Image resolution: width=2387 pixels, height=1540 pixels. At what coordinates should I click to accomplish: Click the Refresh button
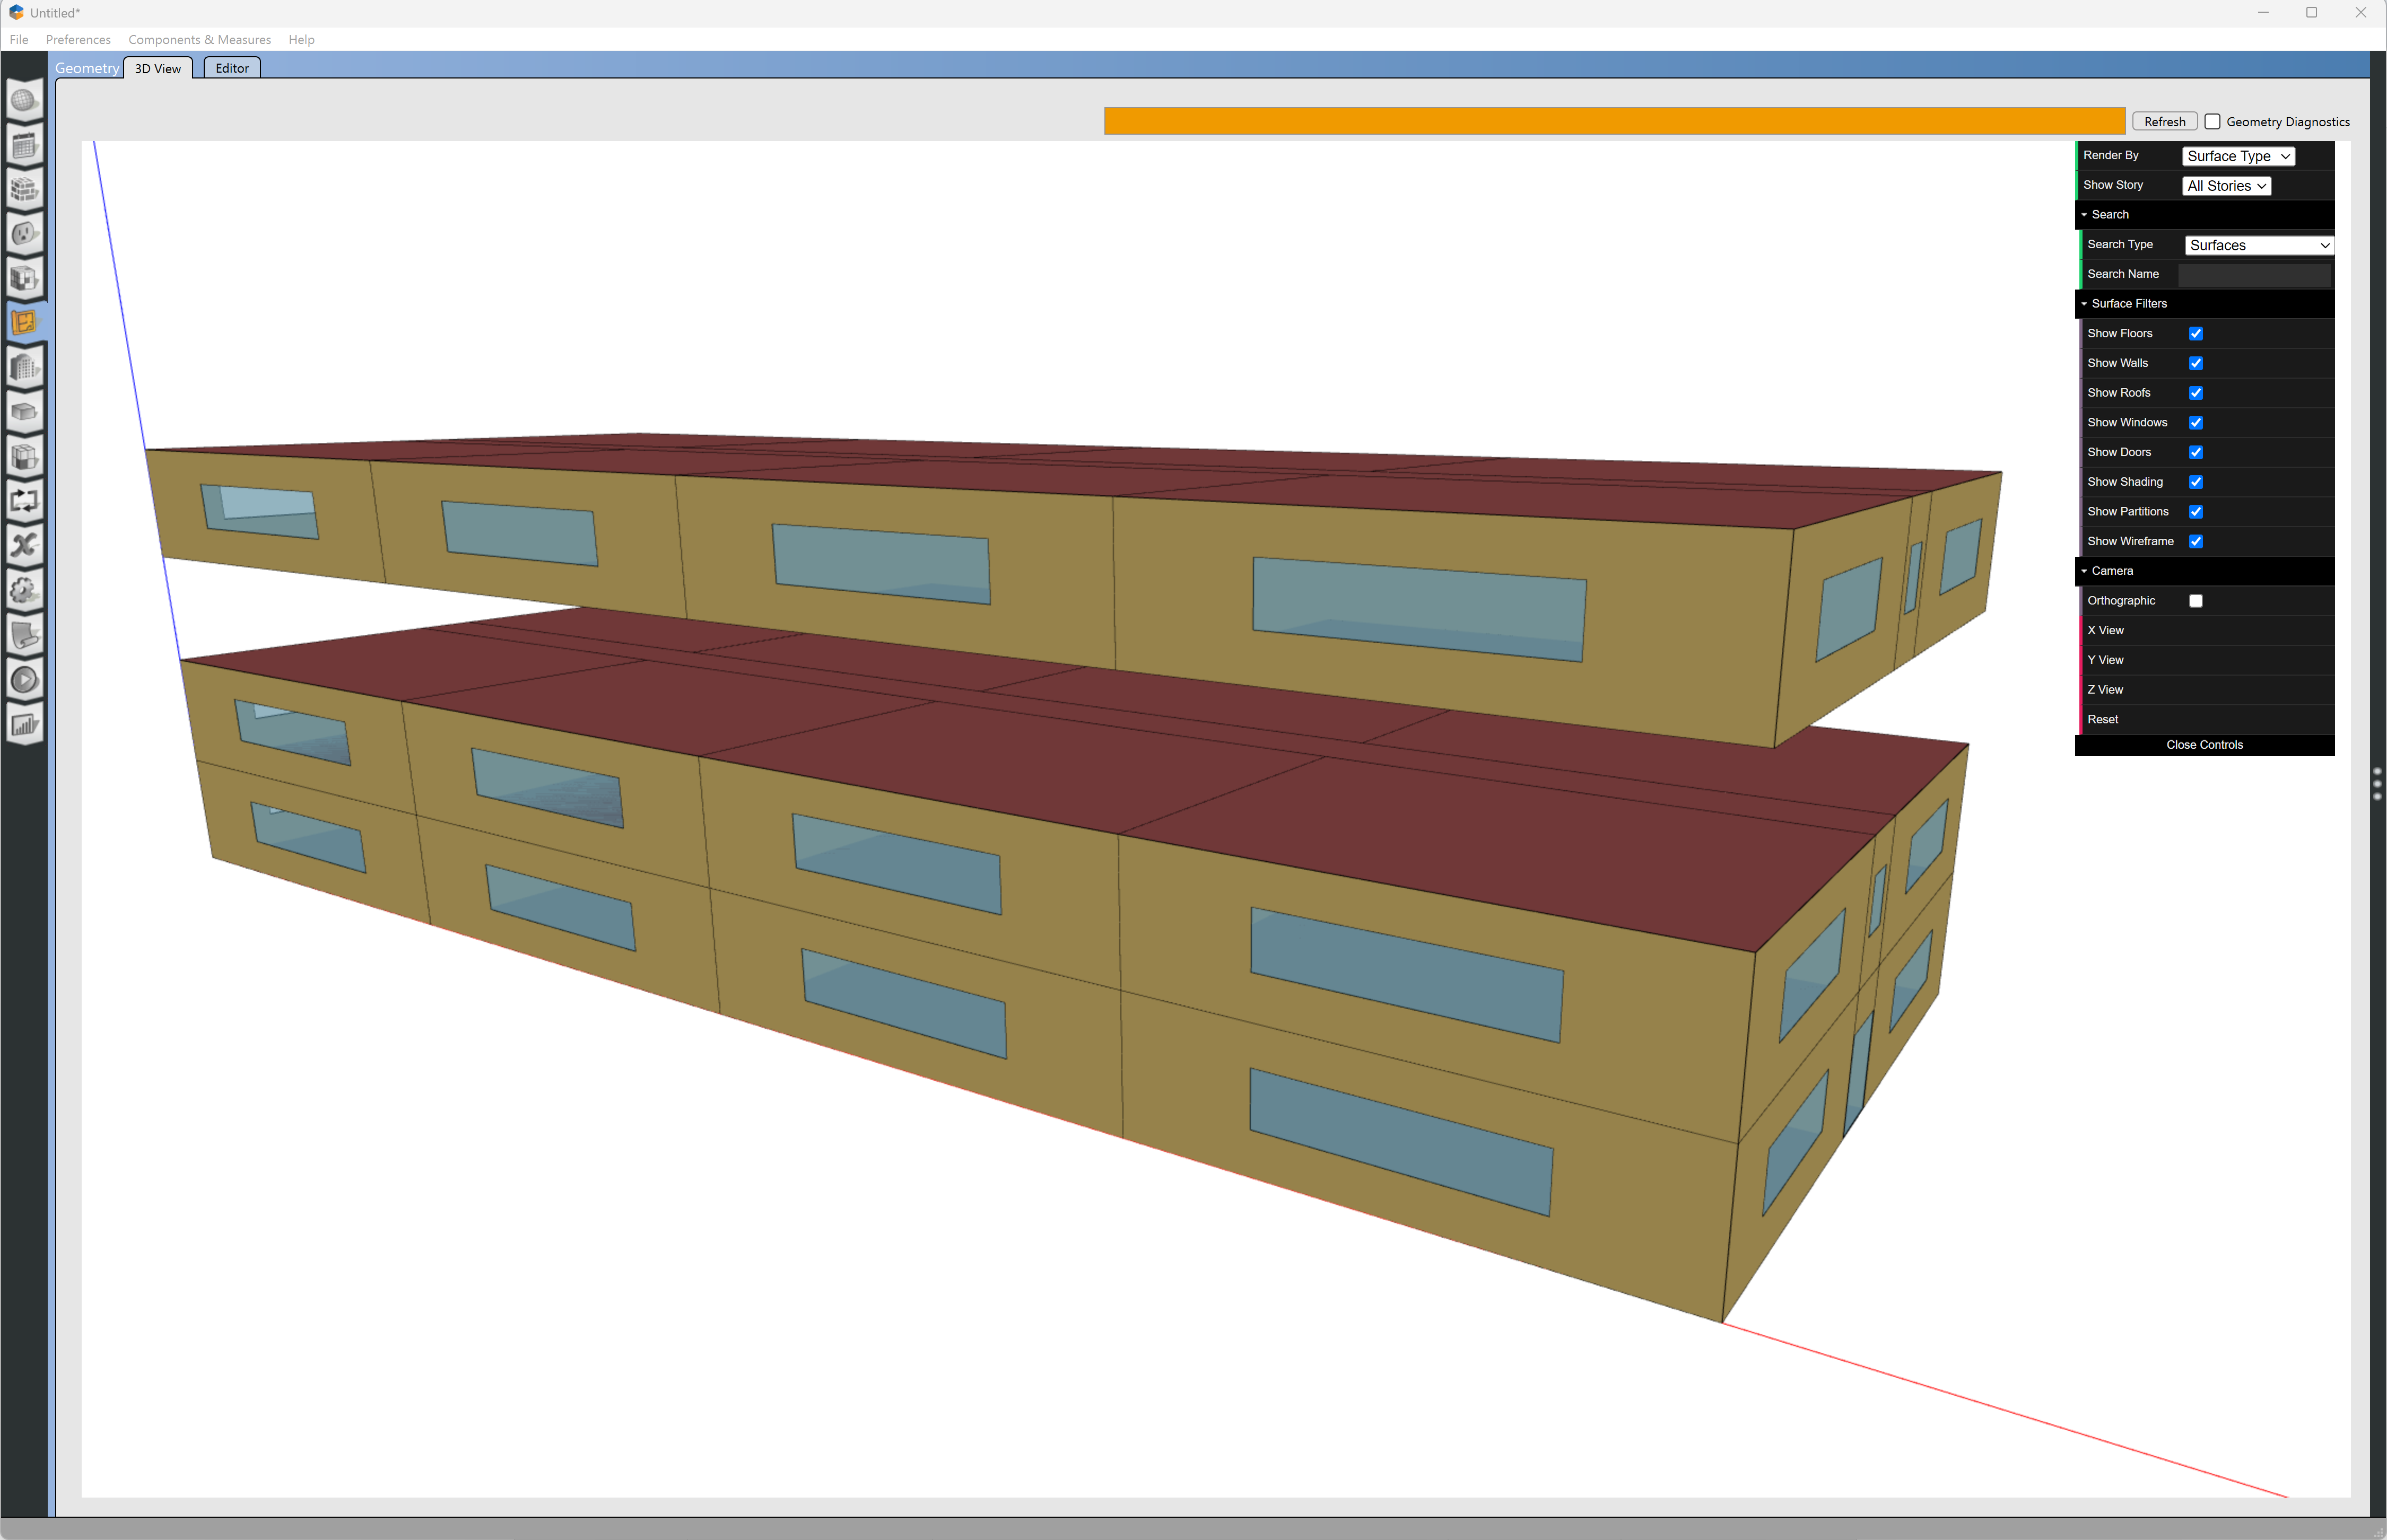tap(2164, 122)
